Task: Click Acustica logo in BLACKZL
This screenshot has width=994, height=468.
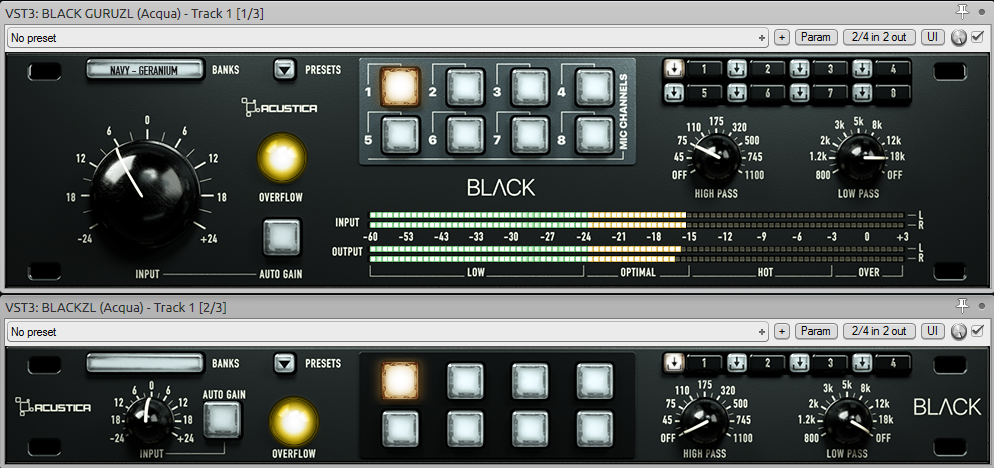Action: coord(53,406)
